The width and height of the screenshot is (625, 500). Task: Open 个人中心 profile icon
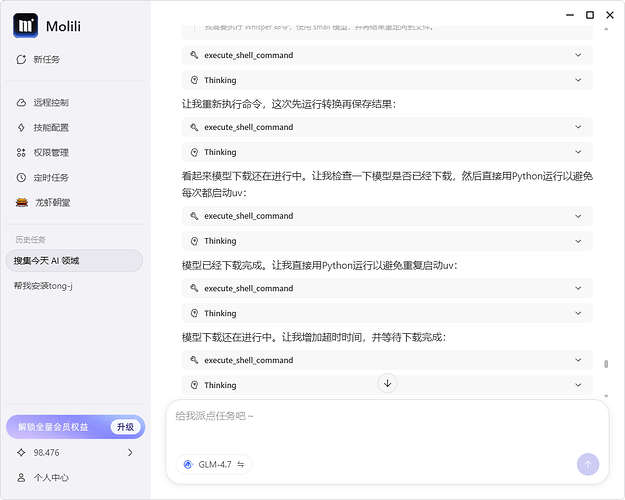(23, 478)
